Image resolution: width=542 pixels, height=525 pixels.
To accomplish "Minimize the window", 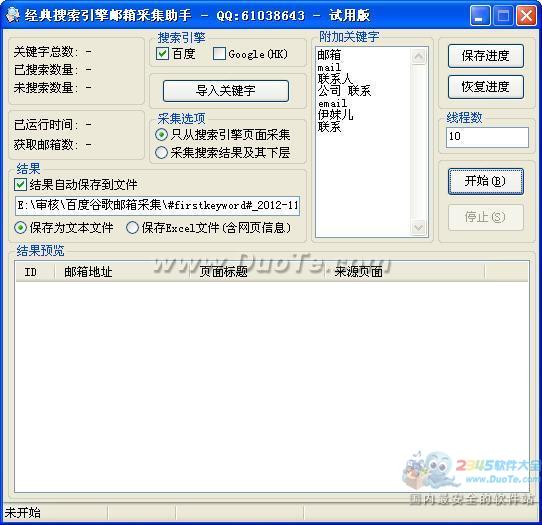I will [x=480, y=16].
